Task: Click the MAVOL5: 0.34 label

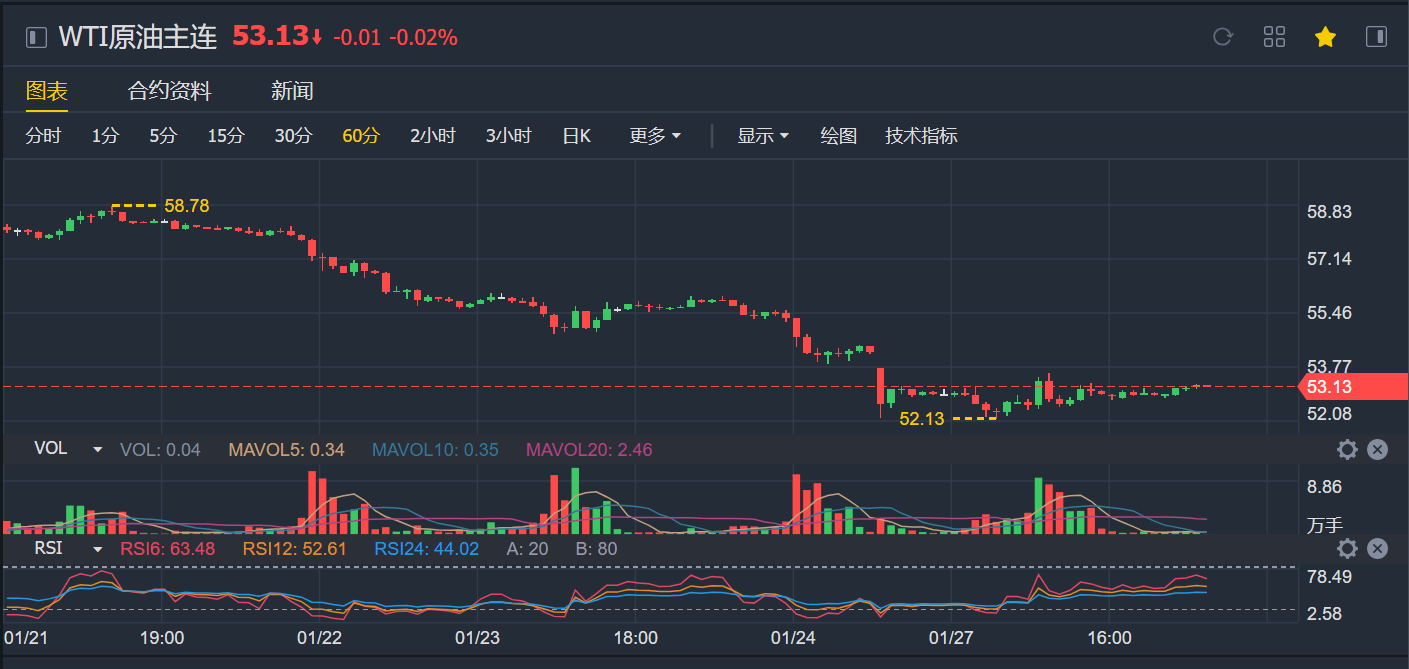Action: pos(287,450)
